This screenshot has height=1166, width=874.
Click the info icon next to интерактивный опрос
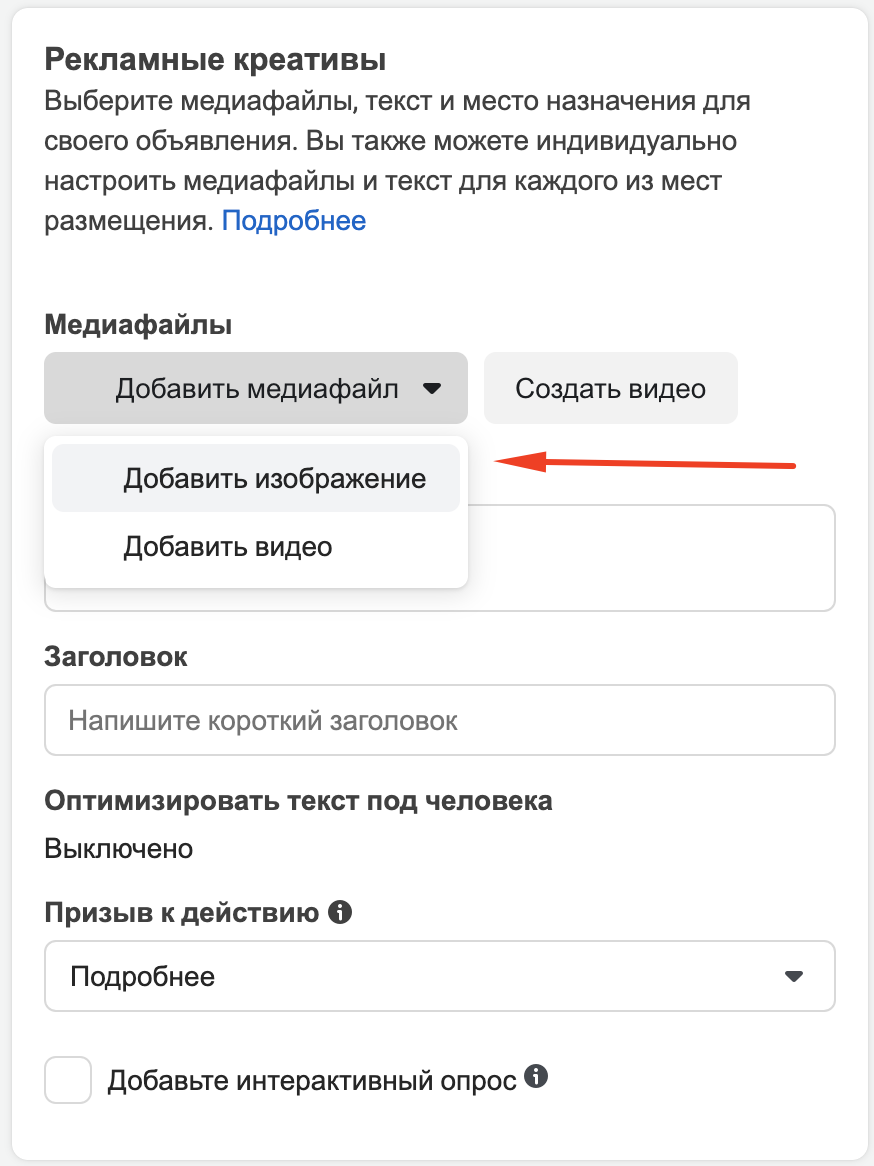coord(536,1075)
